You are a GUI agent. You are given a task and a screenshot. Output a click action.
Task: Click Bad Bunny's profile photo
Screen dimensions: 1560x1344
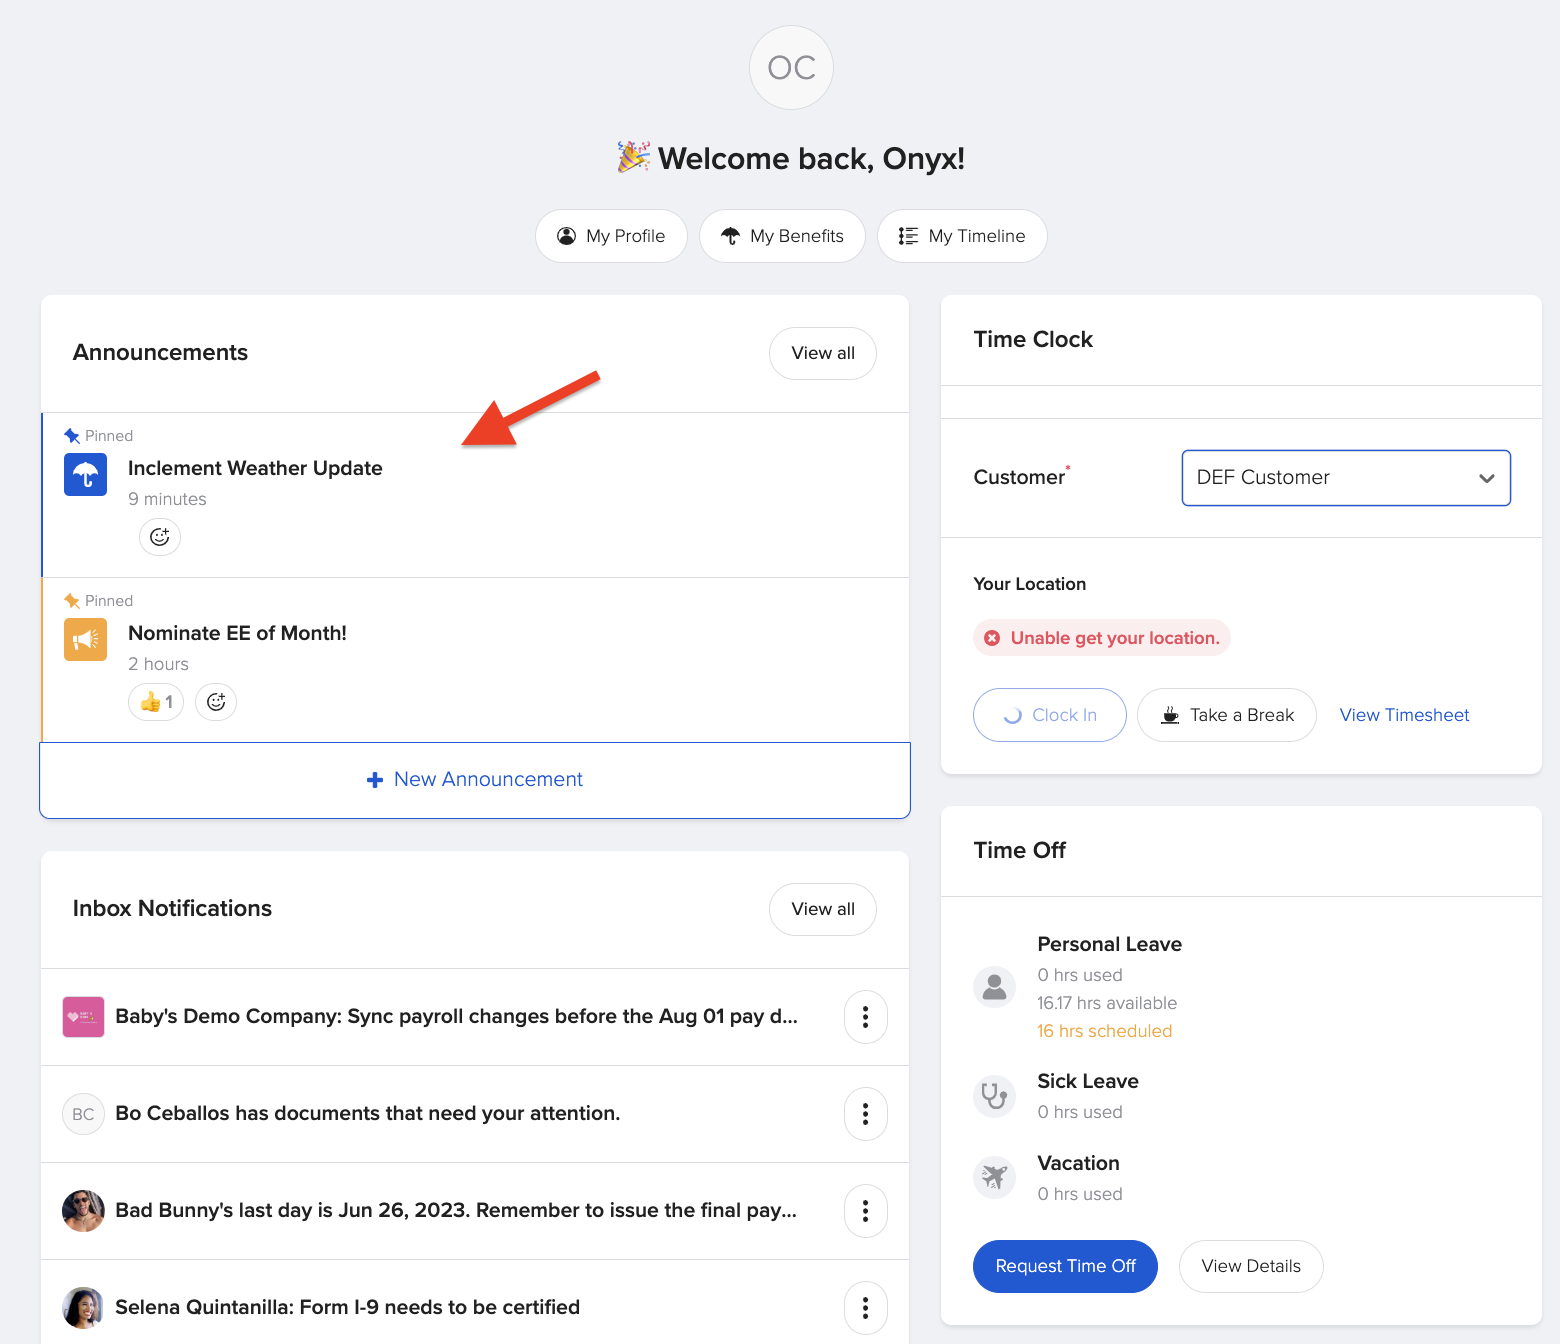(83, 1211)
